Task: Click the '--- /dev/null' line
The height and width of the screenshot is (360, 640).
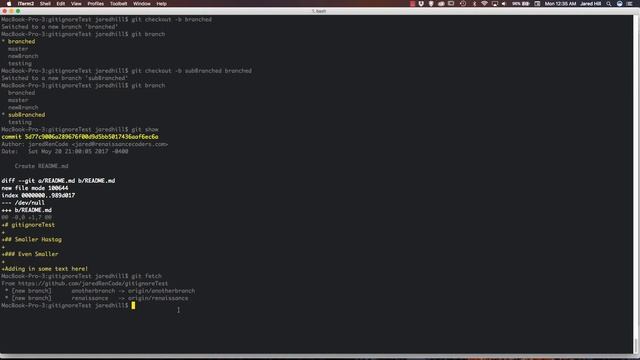Action: (x=23, y=202)
